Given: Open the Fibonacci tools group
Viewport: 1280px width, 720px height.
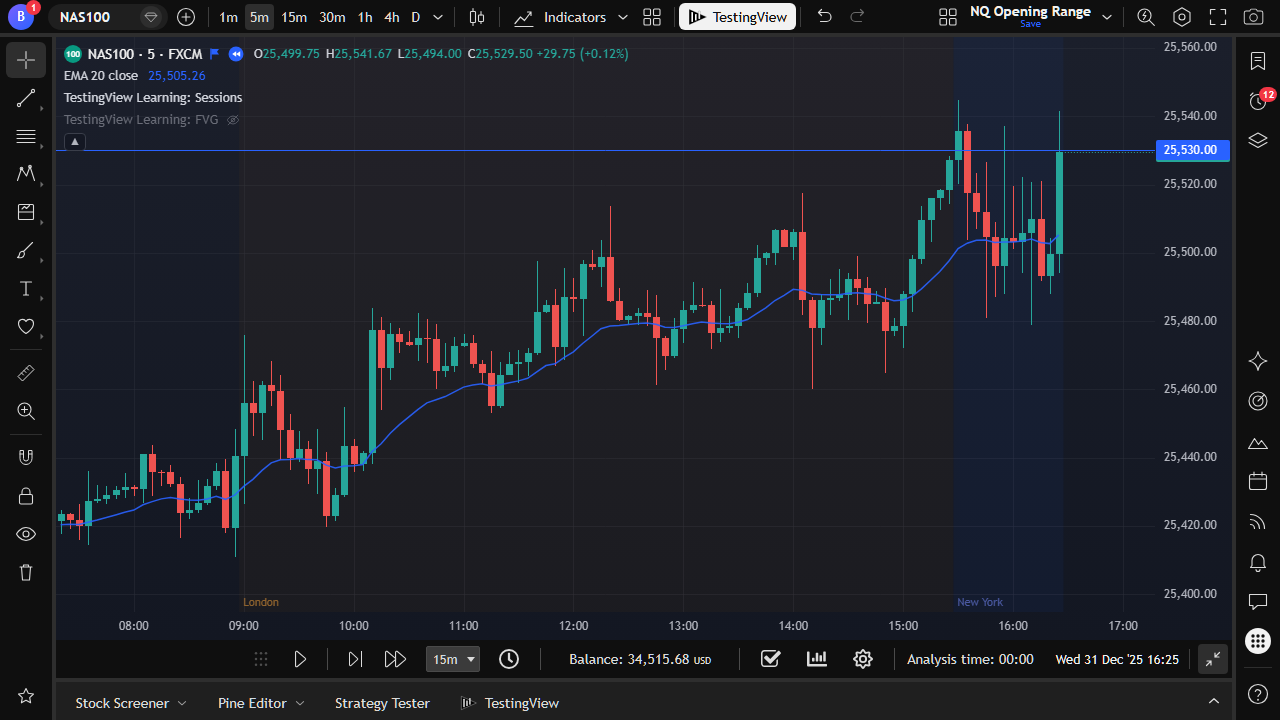Looking at the screenshot, I should 26,136.
